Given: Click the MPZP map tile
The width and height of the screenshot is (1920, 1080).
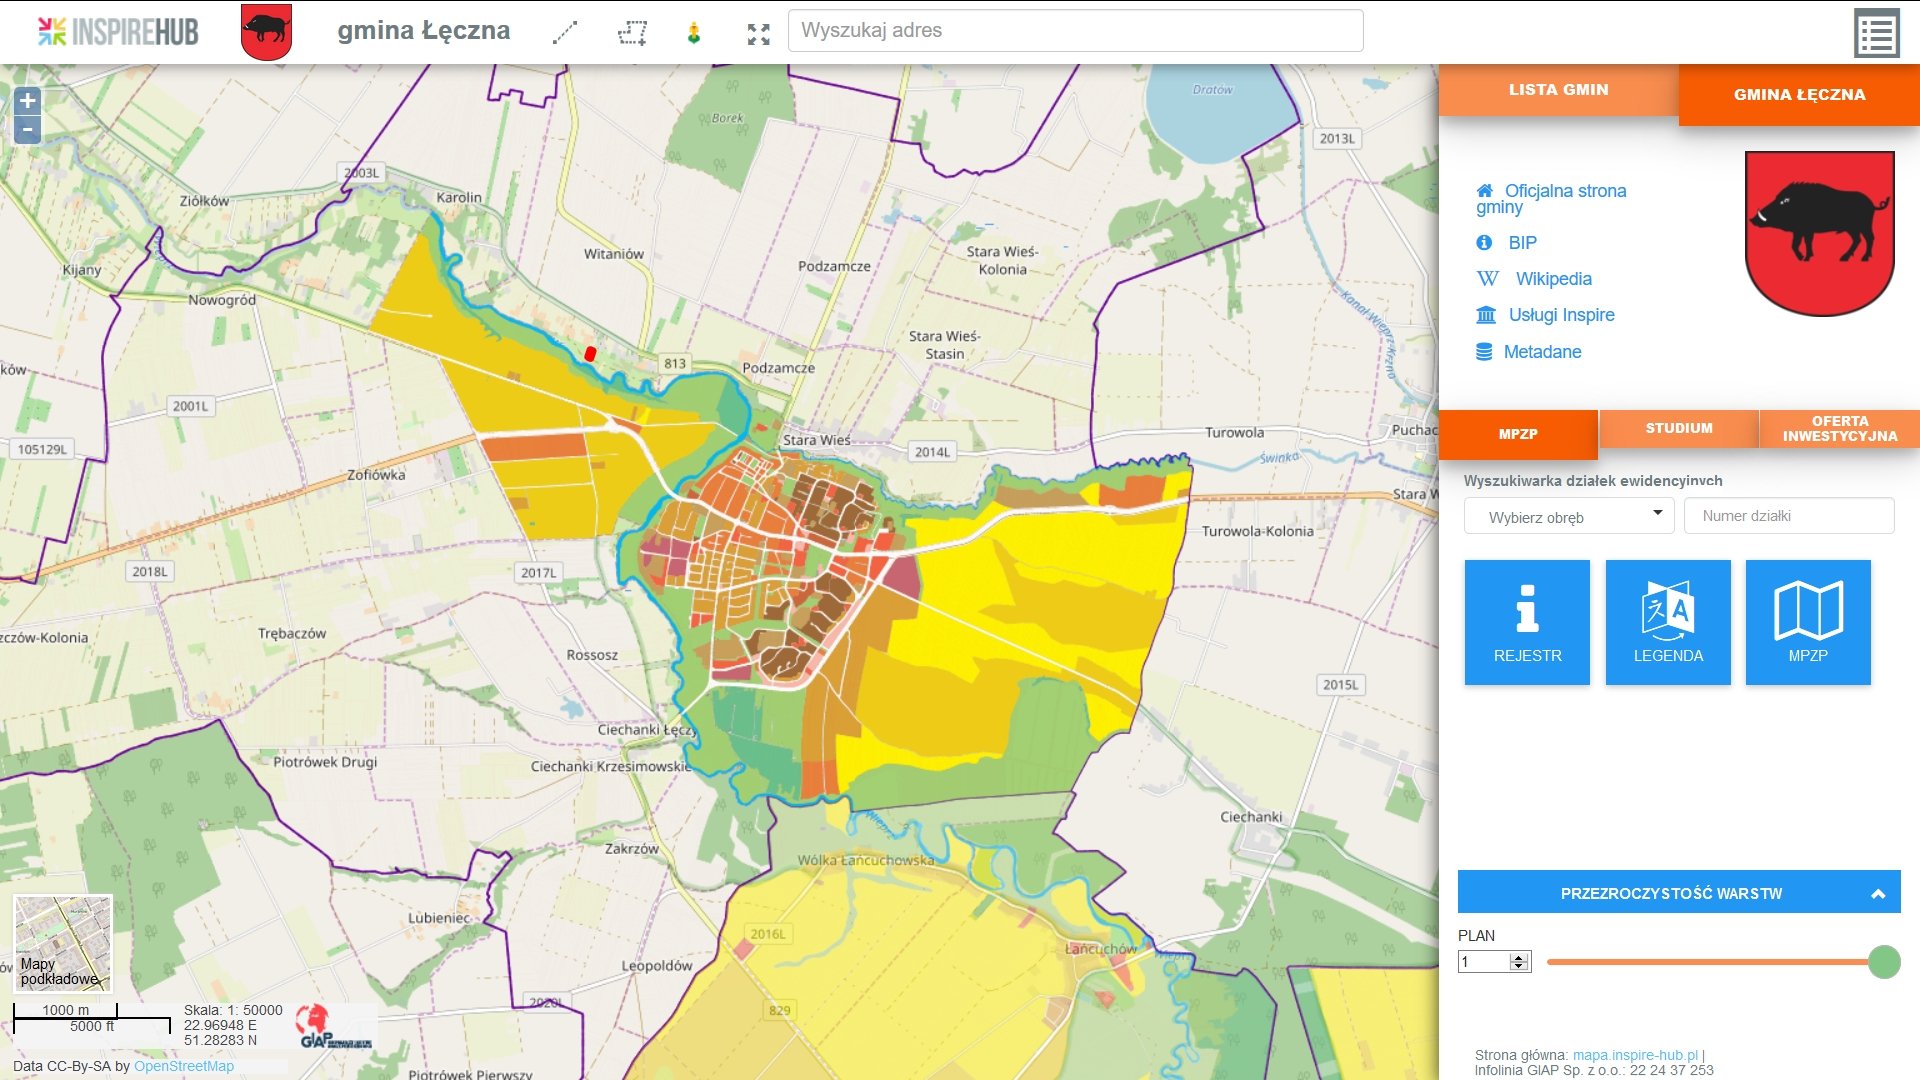Looking at the screenshot, I should [x=1807, y=622].
